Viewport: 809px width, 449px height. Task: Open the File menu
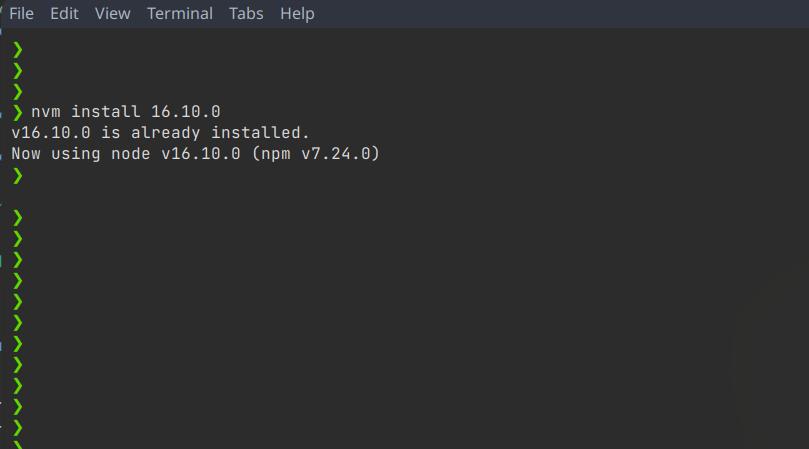tap(21, 13)
